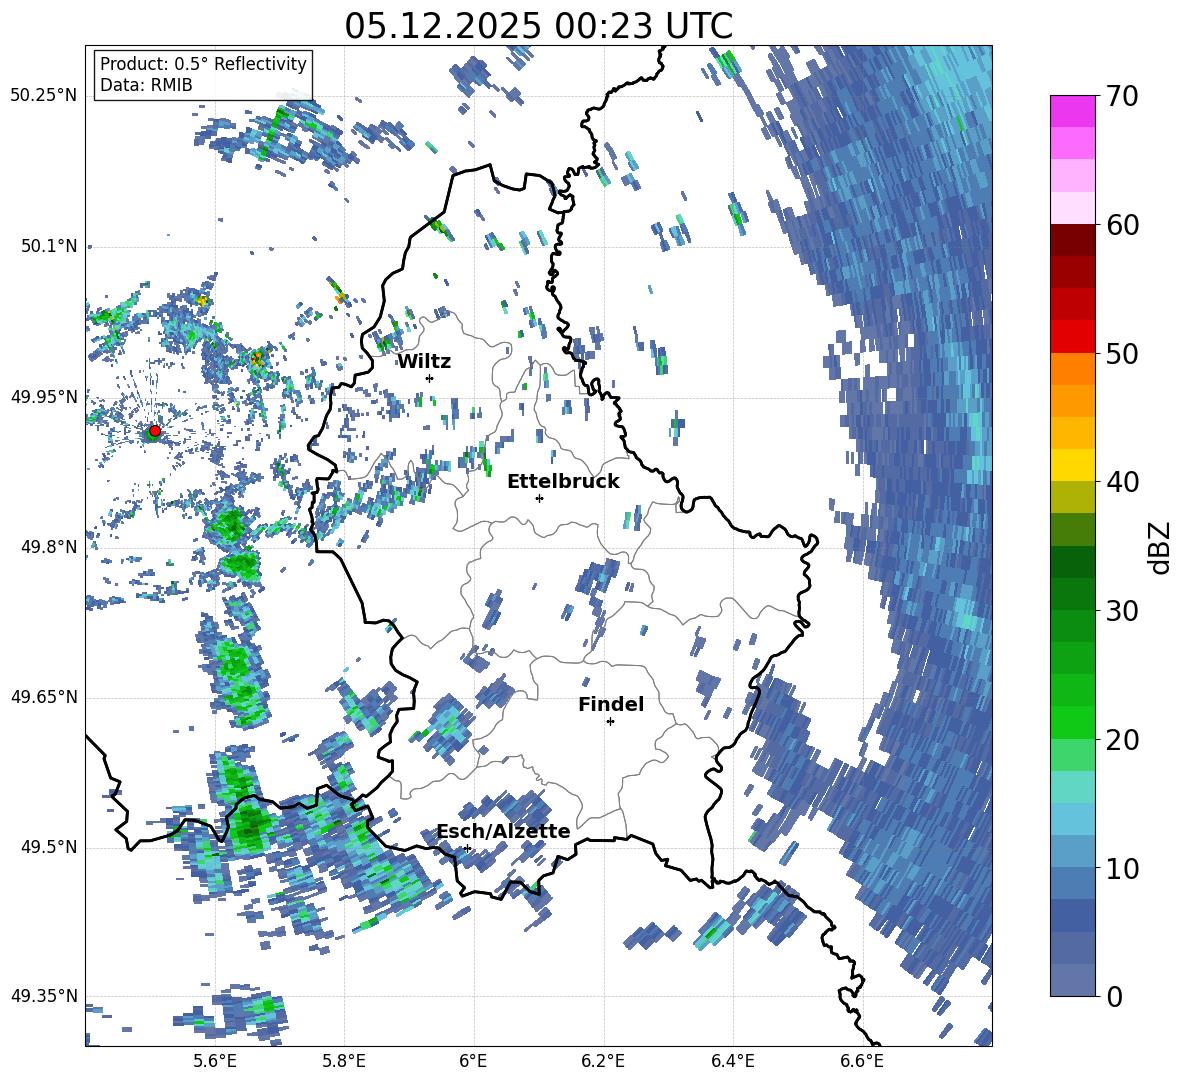Click the 49.35°N latitude label
The image size is (1184, 1081).
click(x=44, y=996)
